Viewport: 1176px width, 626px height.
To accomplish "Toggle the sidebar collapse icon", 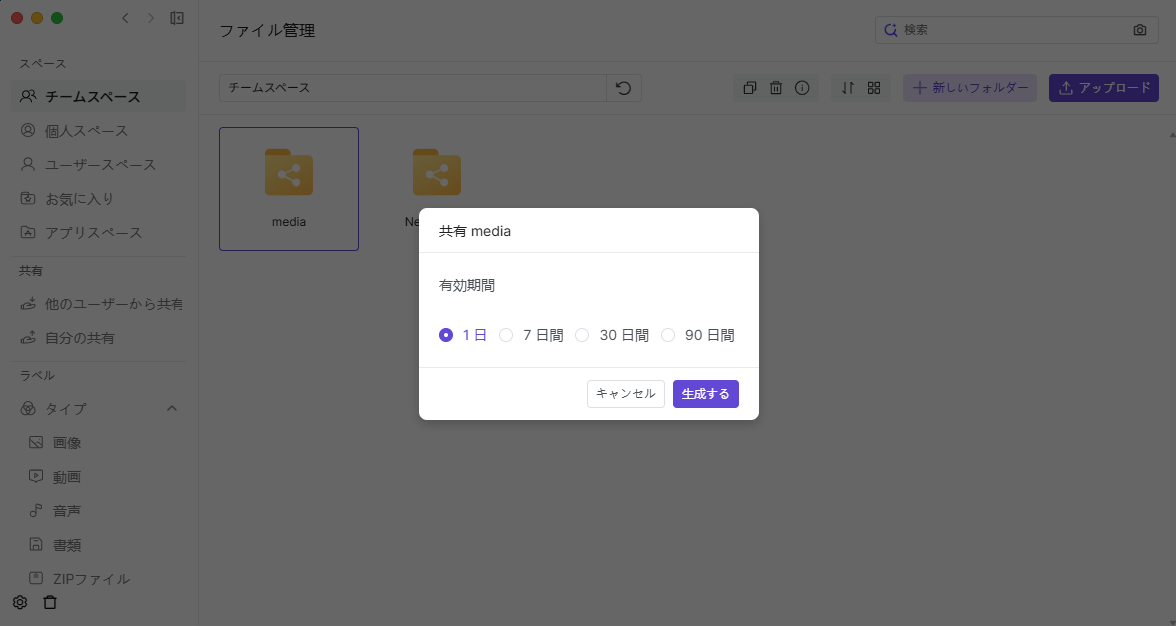I will pyautogui.click(x=177, y=18).
